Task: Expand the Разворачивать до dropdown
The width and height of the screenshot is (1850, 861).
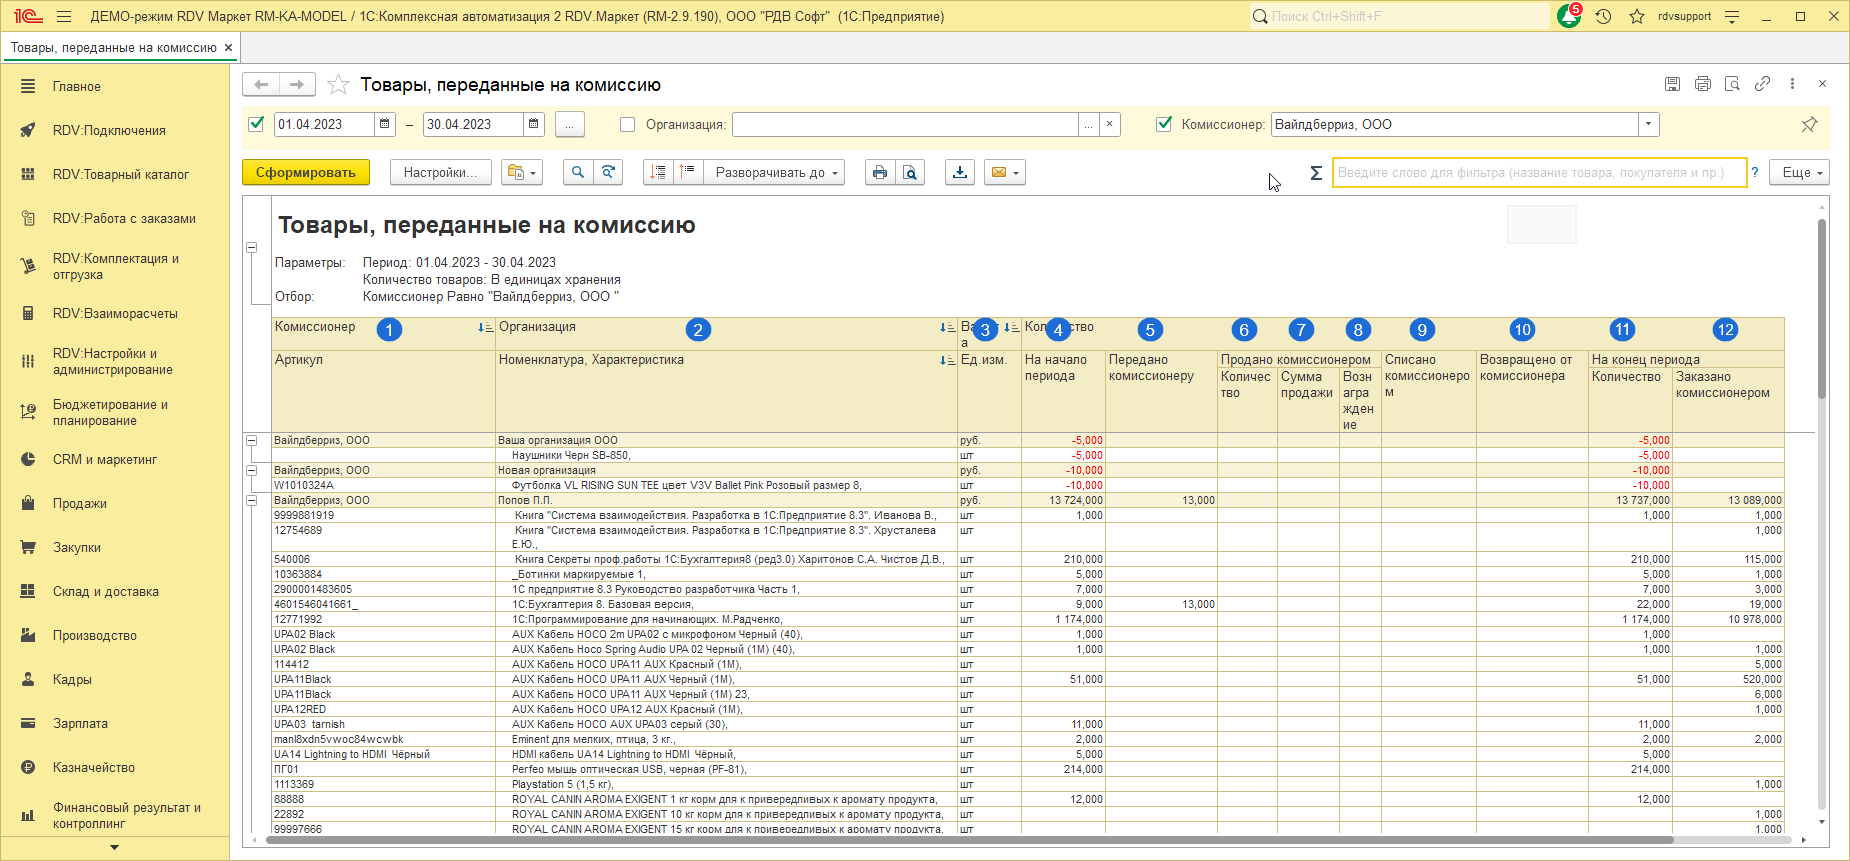Action: tap(773, 173)
